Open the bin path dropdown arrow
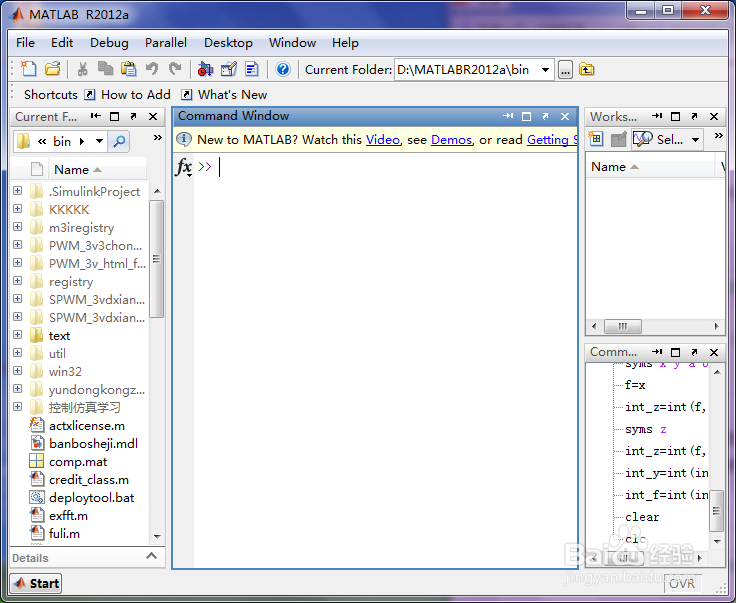736x603 pixels. 99,141
